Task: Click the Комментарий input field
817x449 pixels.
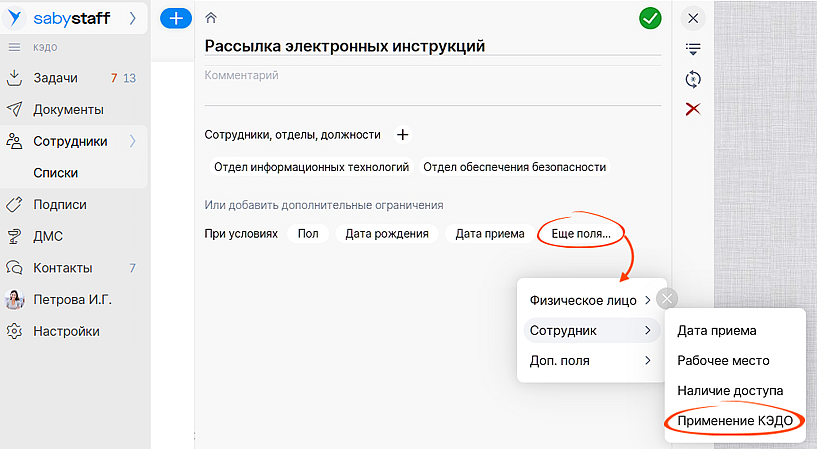Action: pos(432,86)
